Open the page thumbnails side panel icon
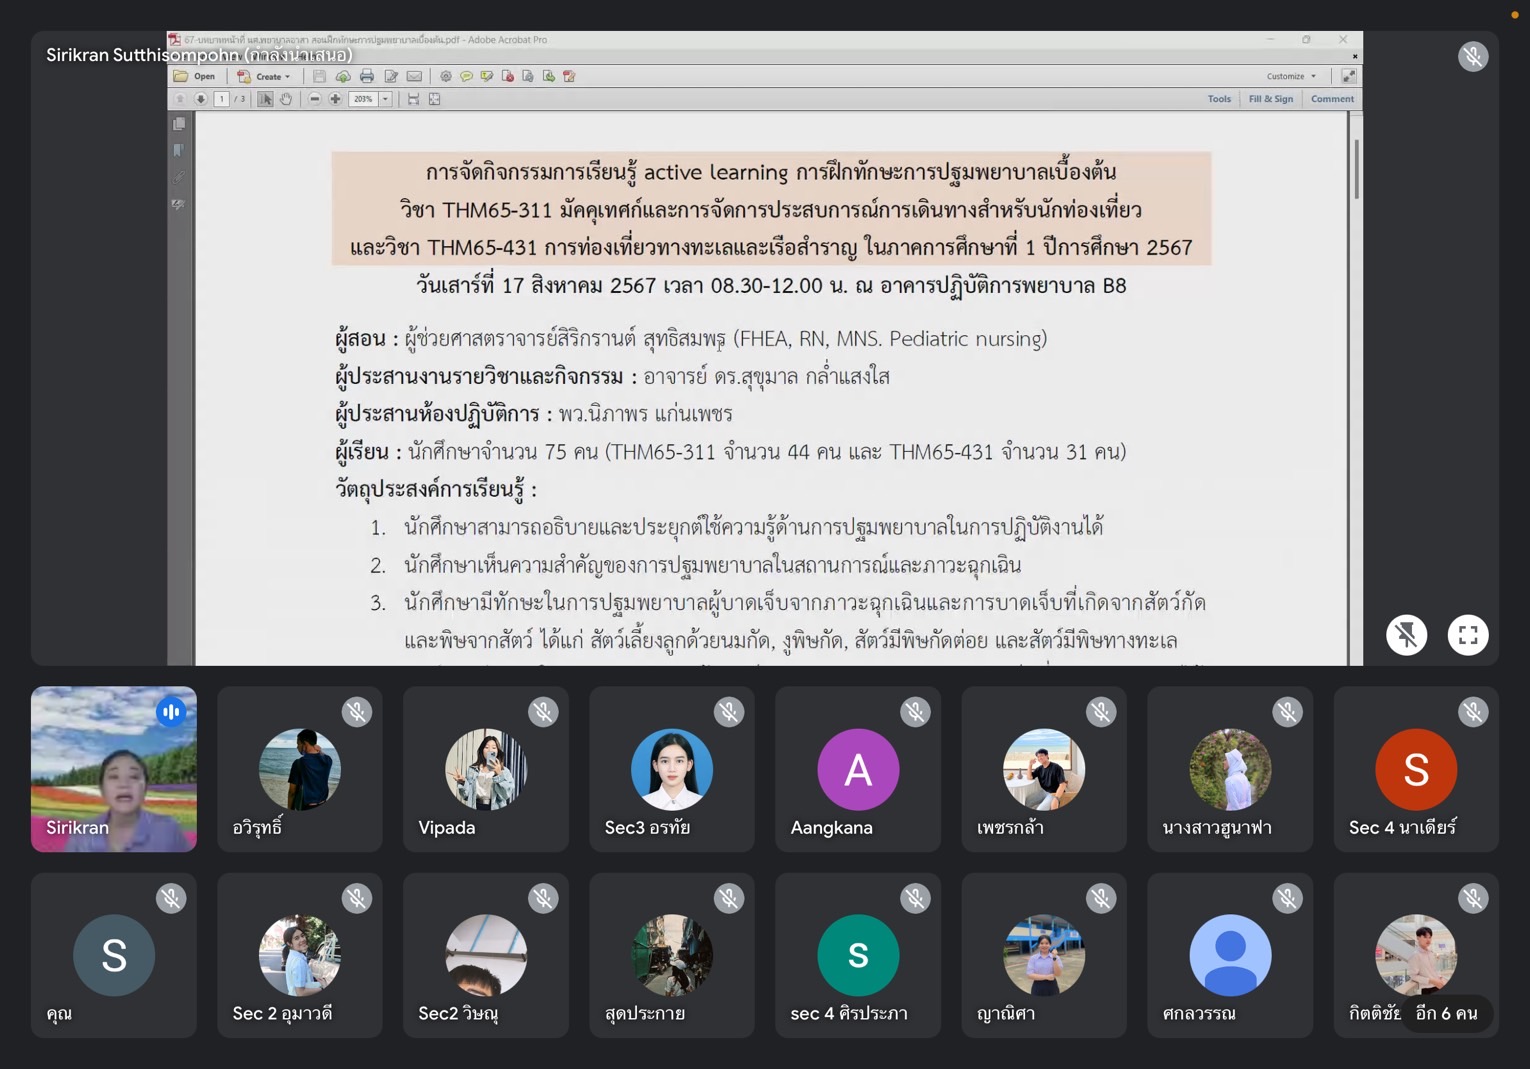Viewport: 1530px width, 1069px height. point(179,124)
